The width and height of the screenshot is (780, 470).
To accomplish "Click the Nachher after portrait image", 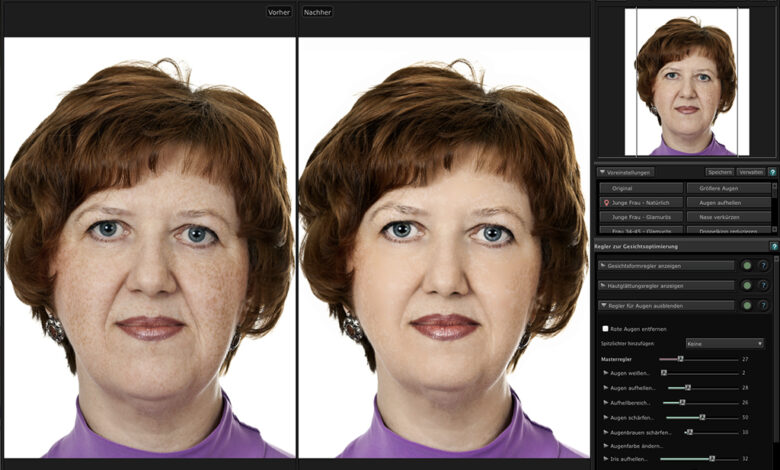I will (x=444, y=247).
